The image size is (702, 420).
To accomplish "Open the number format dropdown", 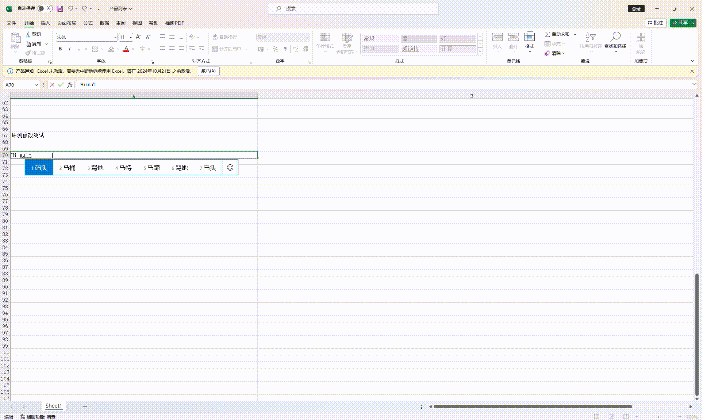I will click(306, 37).
